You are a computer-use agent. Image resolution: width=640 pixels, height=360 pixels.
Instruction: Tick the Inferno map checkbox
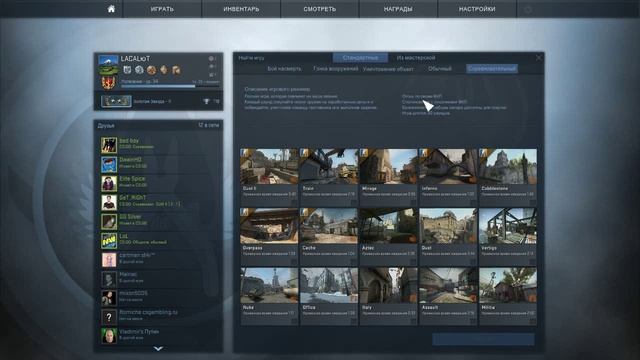(473, 202)
